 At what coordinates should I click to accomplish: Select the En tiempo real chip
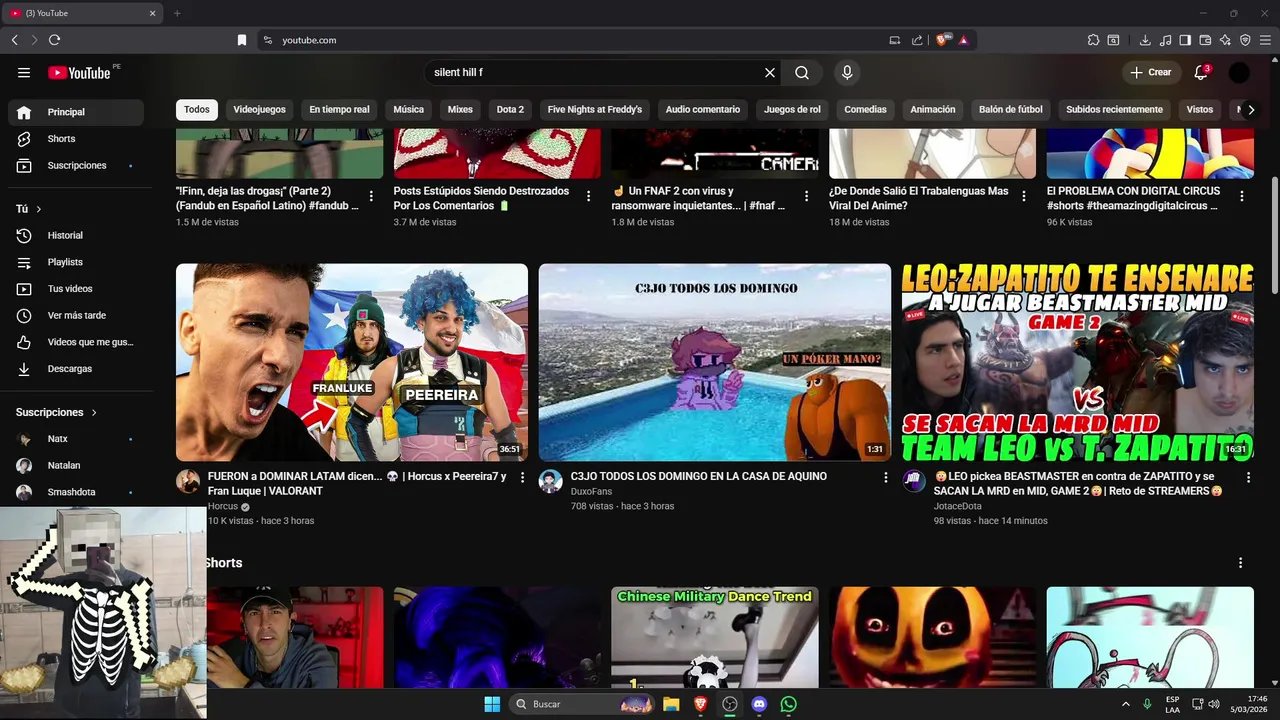point(339,110)
